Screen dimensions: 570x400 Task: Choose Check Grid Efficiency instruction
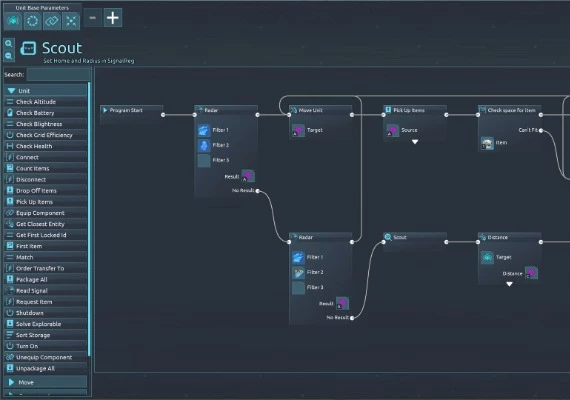pyautogui.click(x=45, y=135)
